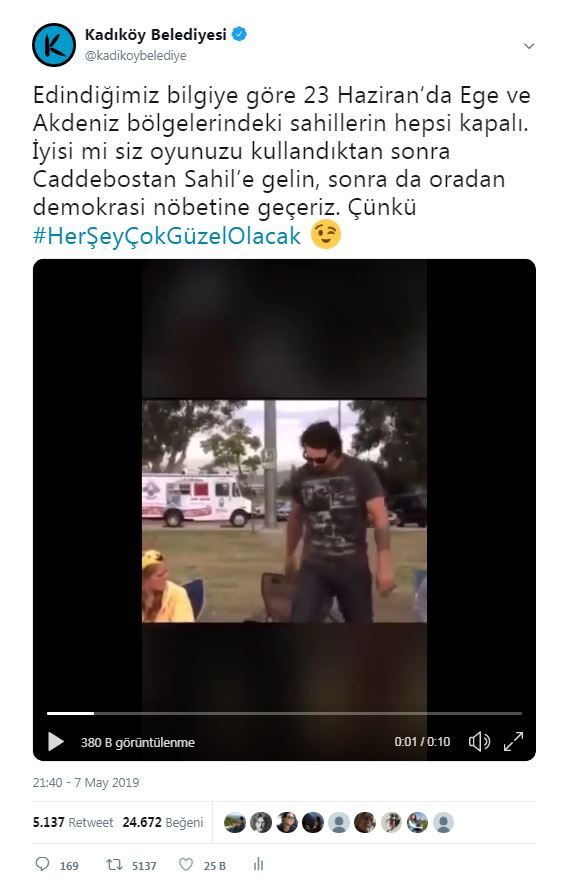This screenshot has width=566, height=891.
Task: Mute the video using the speaker icon
Action: point(479,742)
